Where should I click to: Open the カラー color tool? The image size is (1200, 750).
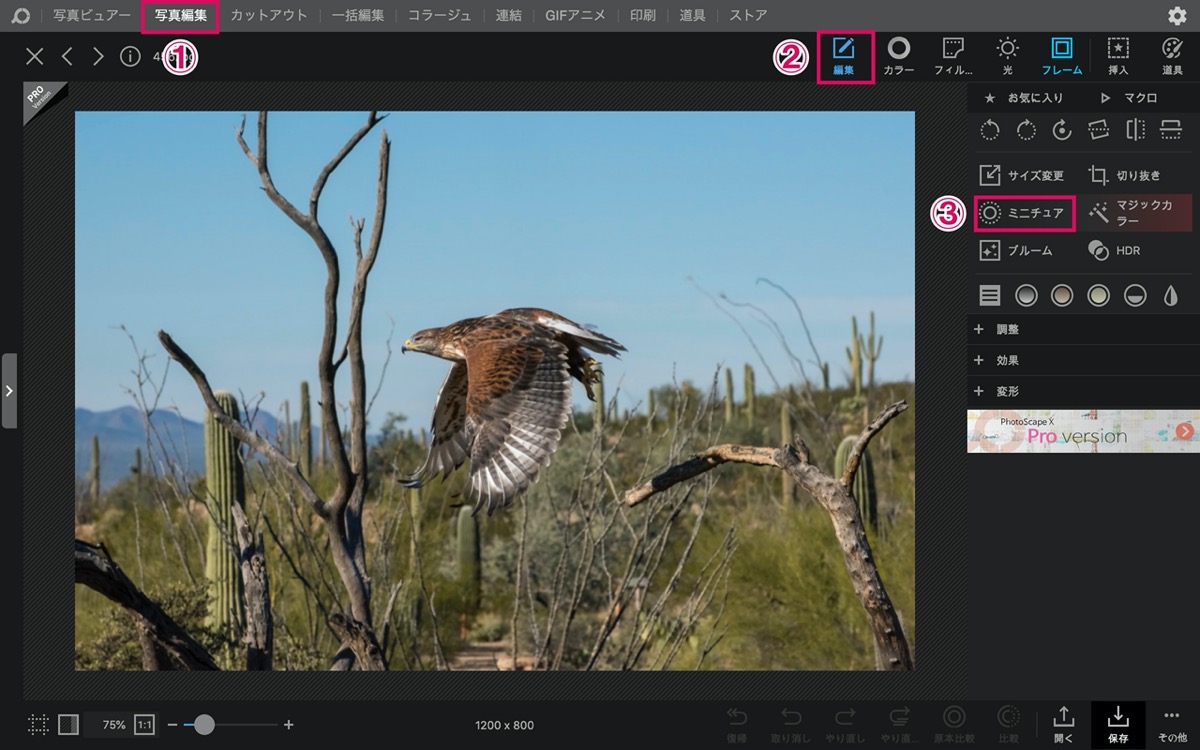tap(898, 56)
